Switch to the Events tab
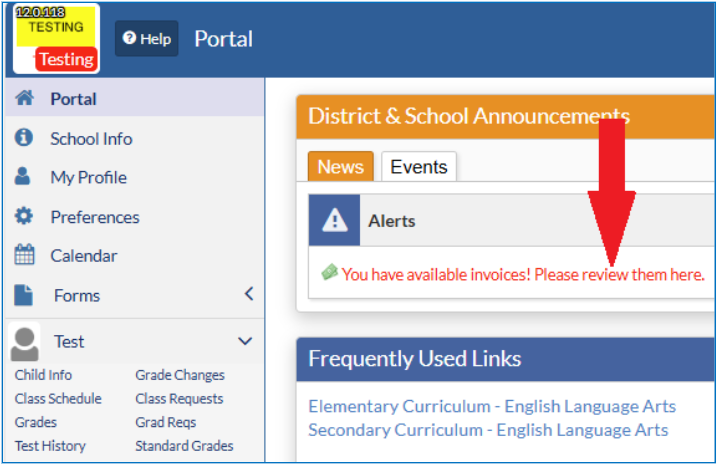This screenshot has width=717, height=465. [x=418, y=167]
